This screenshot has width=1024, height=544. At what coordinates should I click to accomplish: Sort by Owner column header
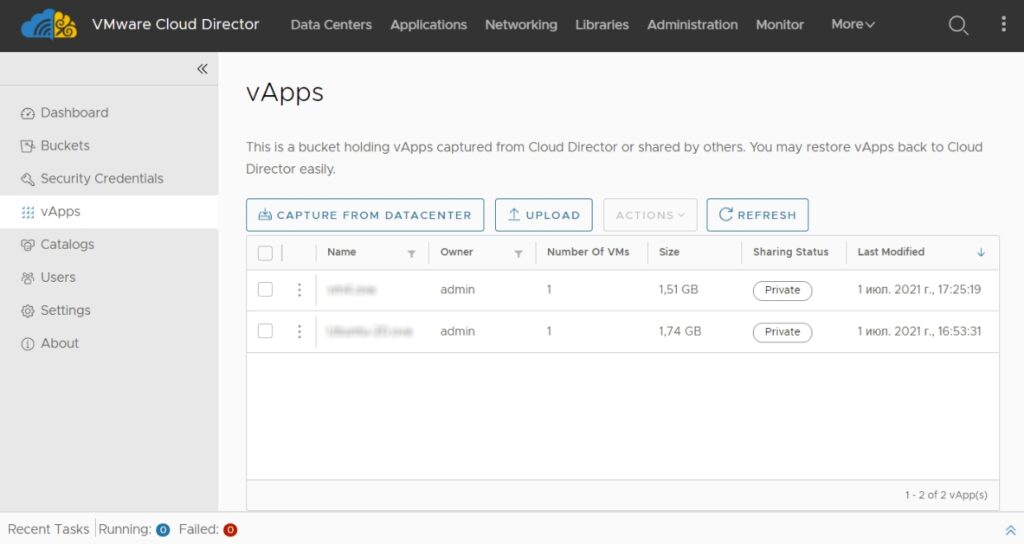coord(456,252)
